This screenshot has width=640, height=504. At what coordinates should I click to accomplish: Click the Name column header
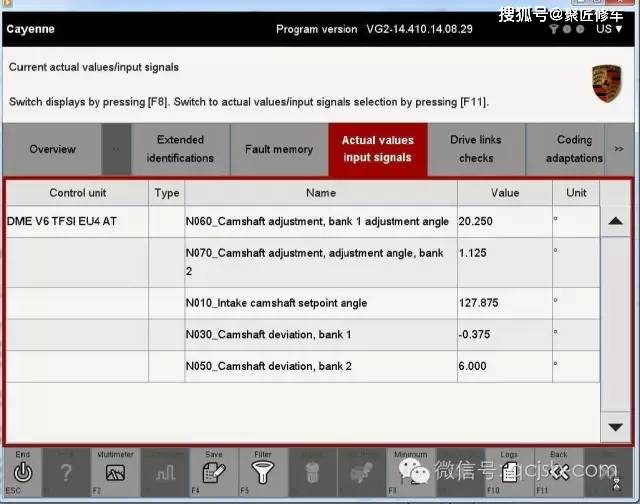pos(321,193)
